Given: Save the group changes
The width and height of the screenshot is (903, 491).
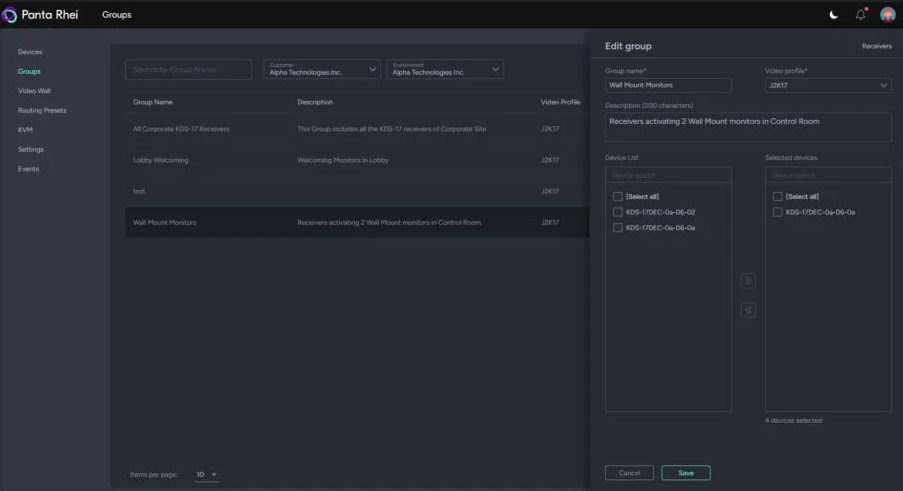Looking at the screenshot, I should point(686,473).
